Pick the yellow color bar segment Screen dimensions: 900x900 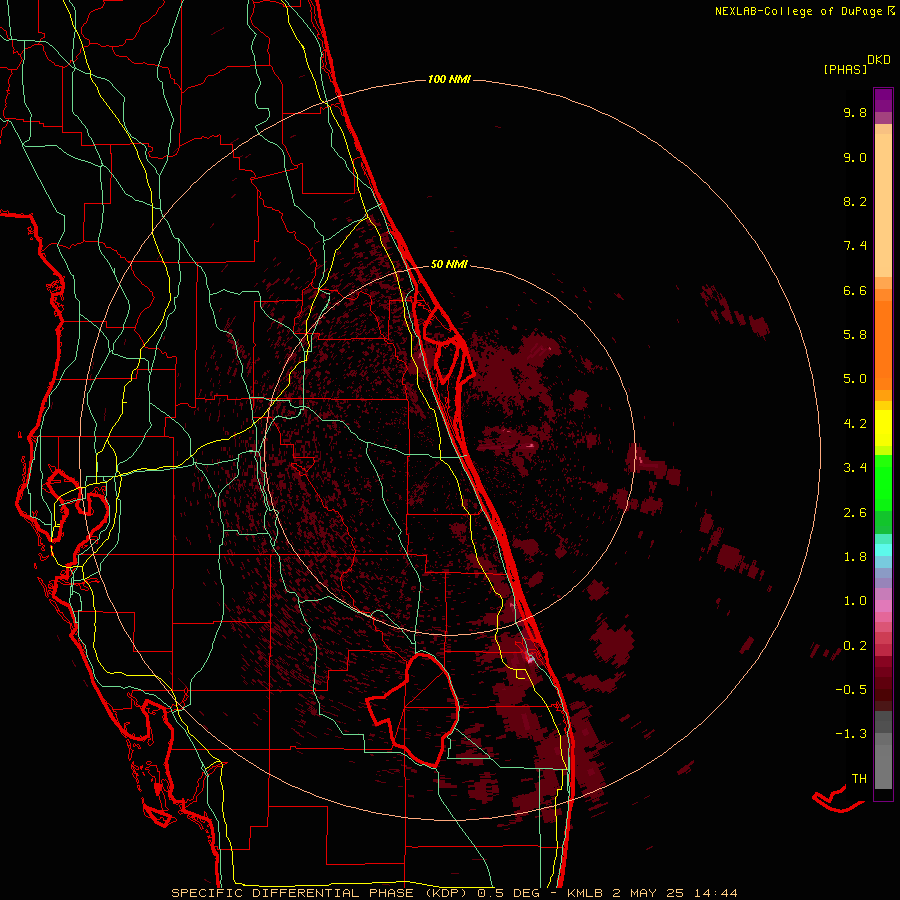coord(883,428)
